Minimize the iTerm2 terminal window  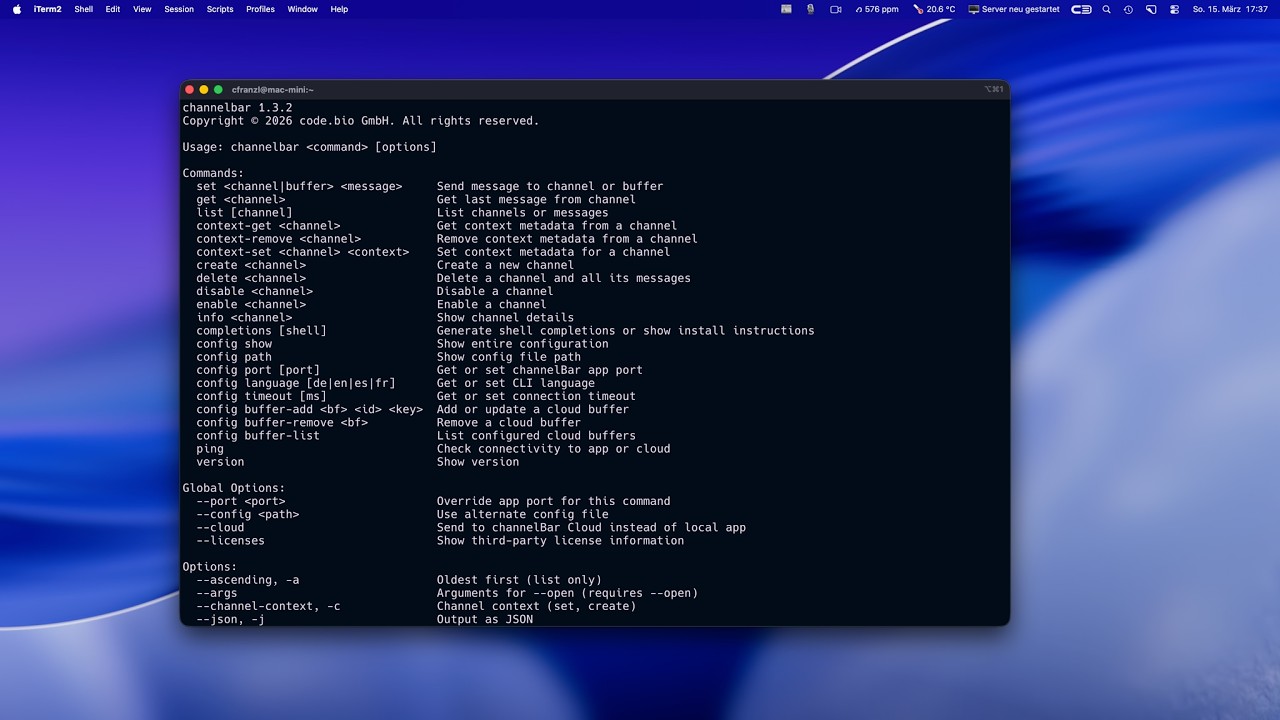click(204, 90)
